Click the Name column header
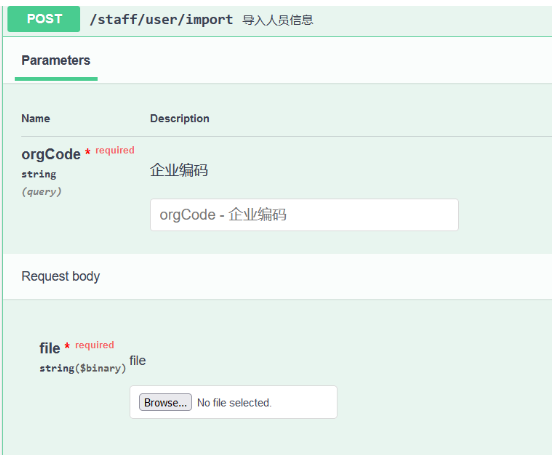Viewport: 552px width, 457px height. (x=36, y=118)
